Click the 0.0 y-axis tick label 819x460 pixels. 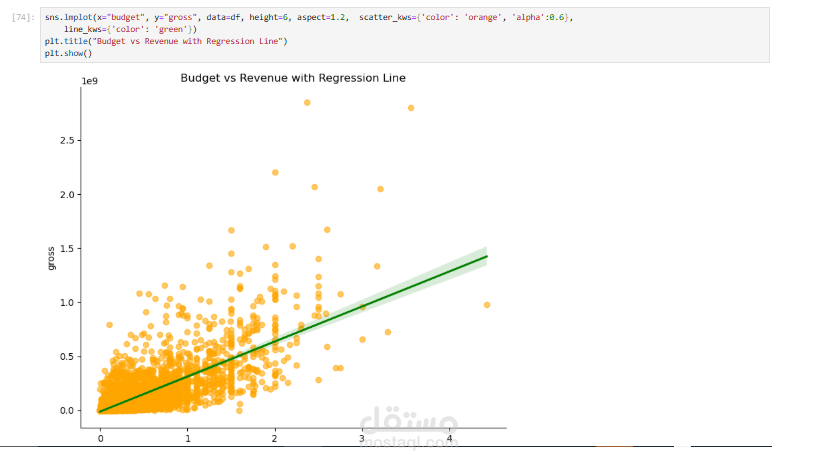[x=67, y=411]
